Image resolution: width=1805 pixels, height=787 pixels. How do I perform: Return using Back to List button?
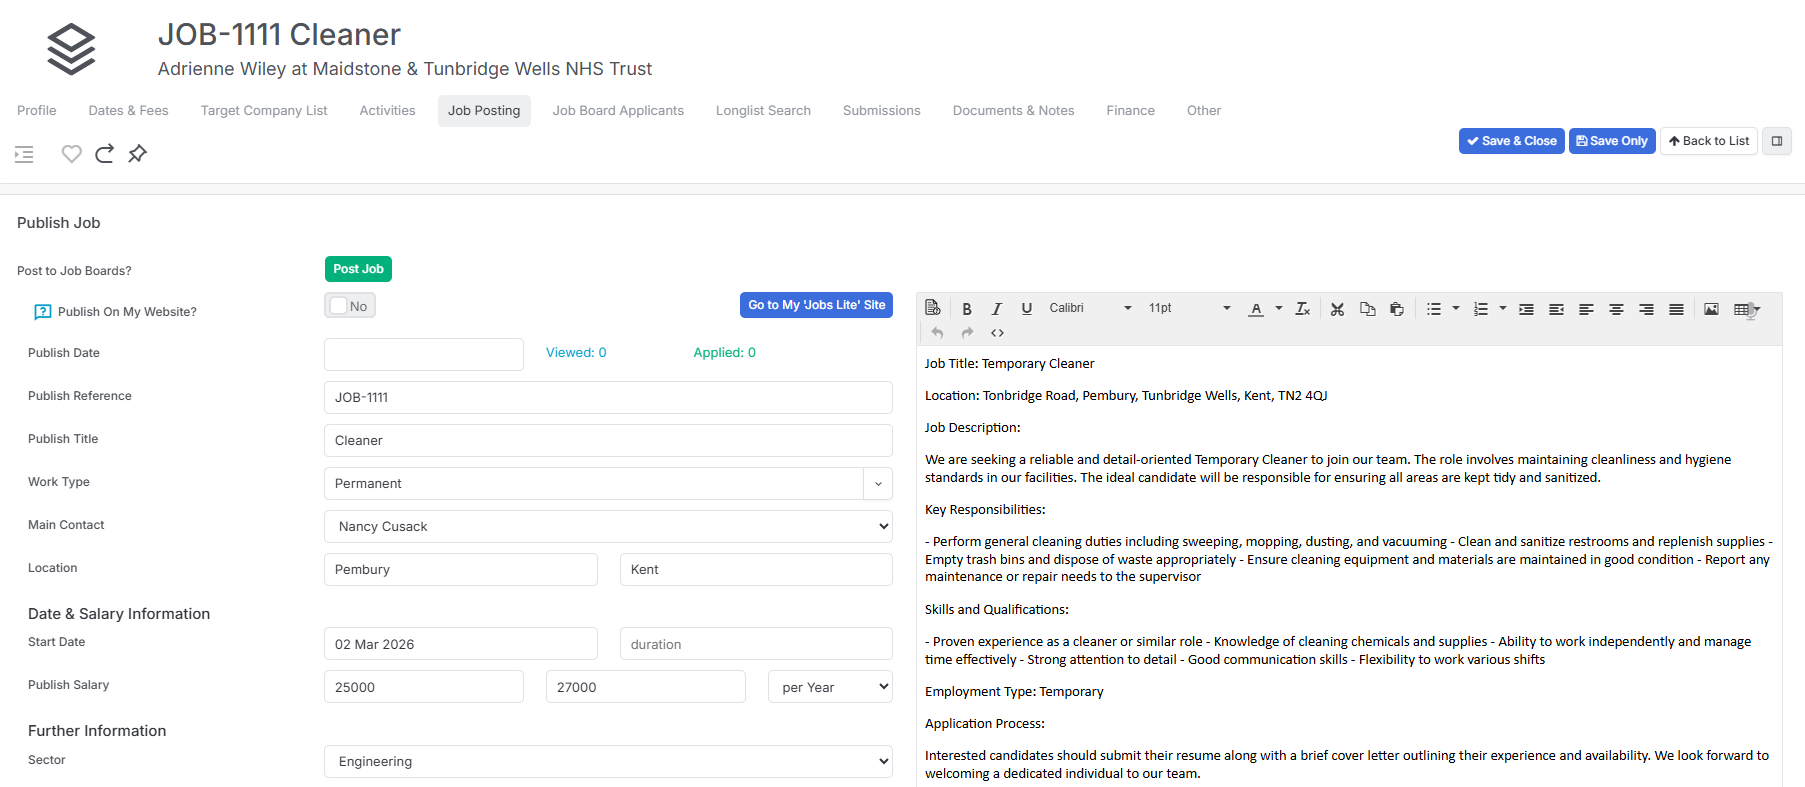click(1709, 141)
